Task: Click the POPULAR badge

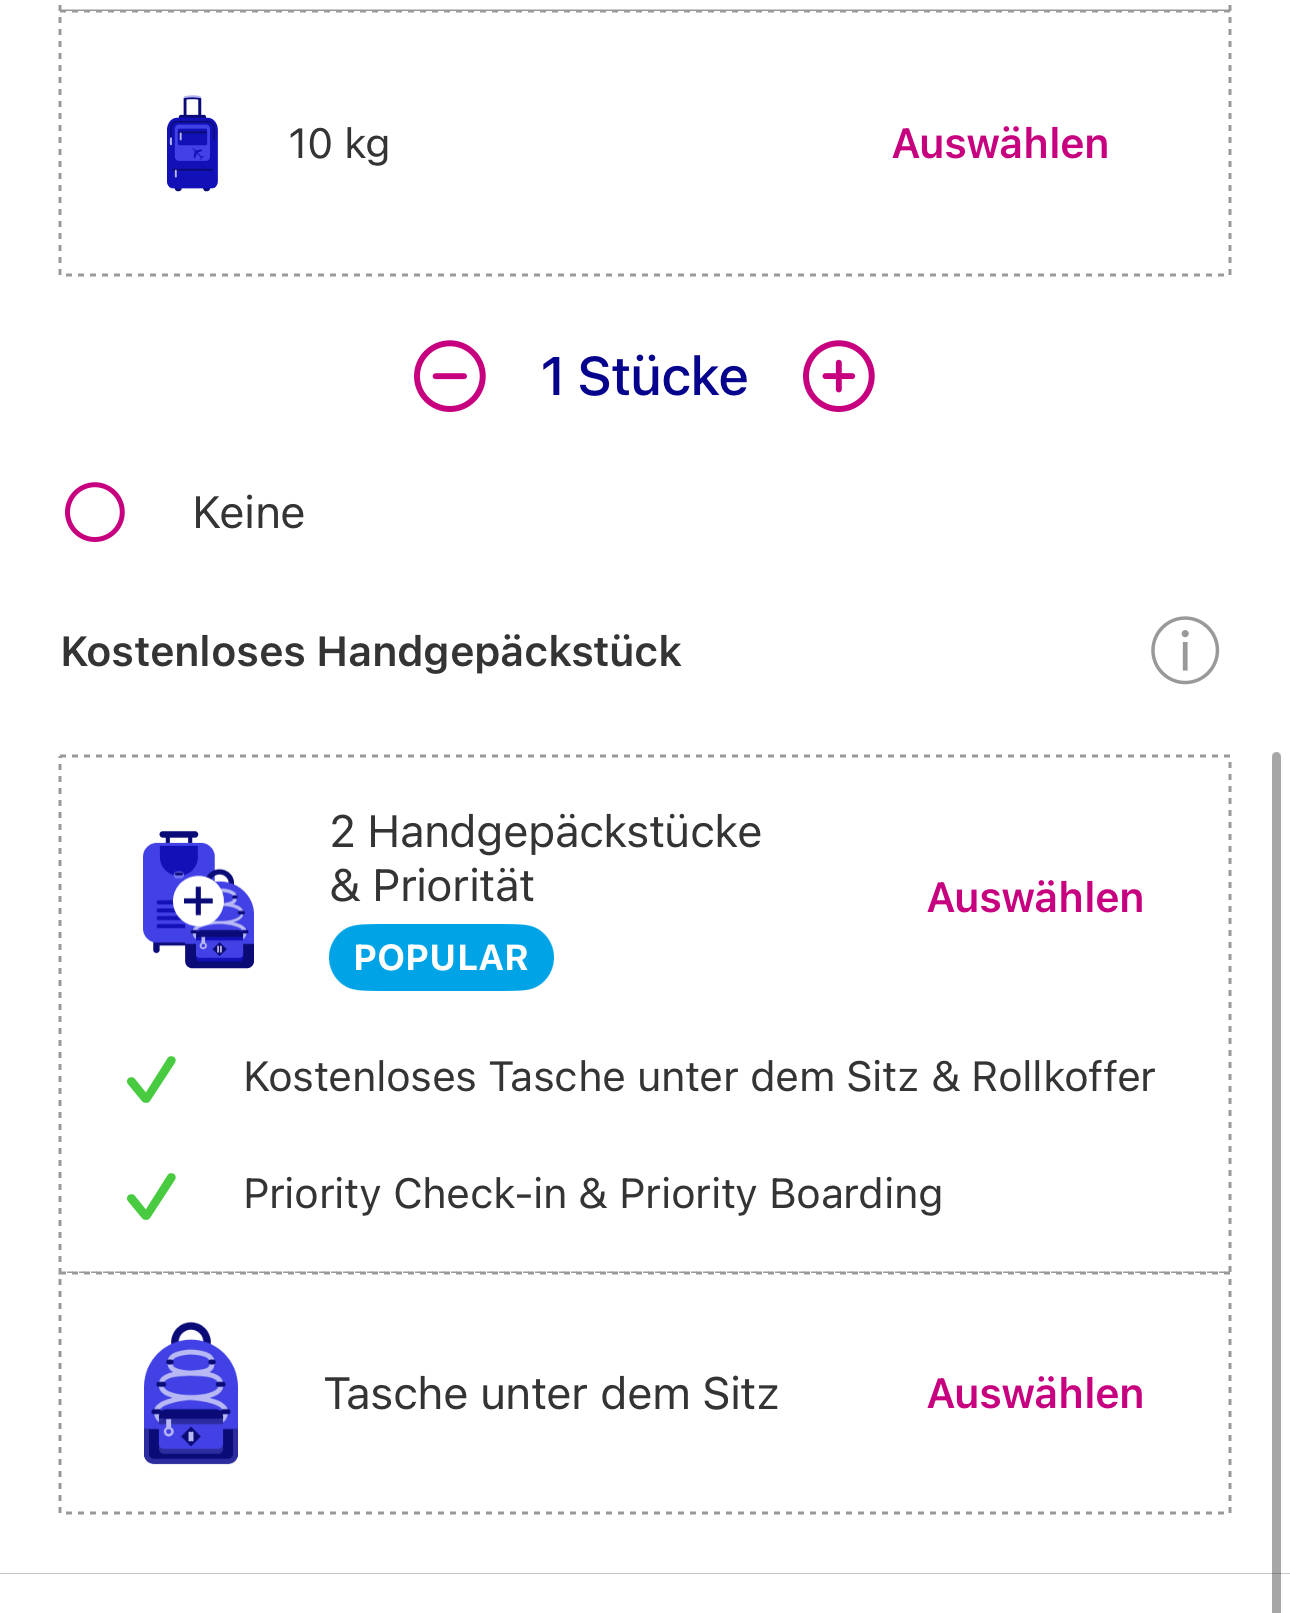Action: (441, 958)
